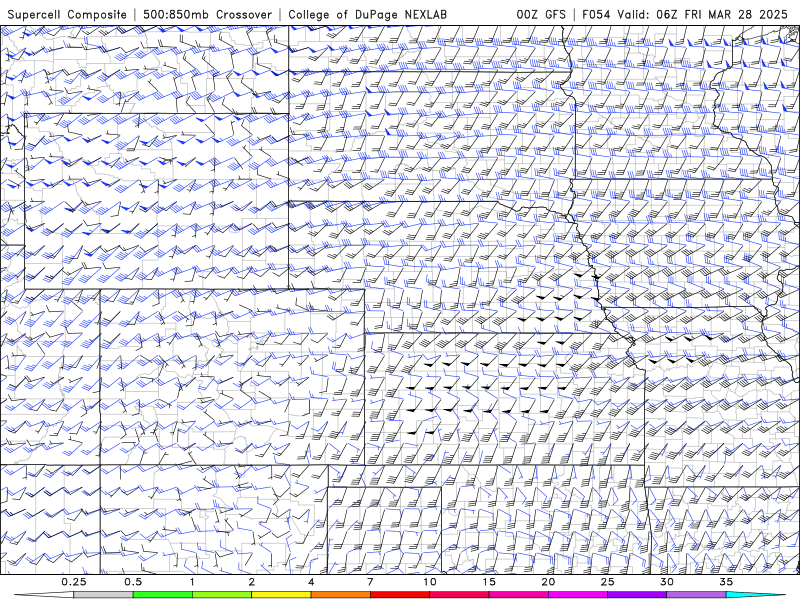Click the 0.25 legend value
This screenshot has width=800, height=600.
(74, 582)
